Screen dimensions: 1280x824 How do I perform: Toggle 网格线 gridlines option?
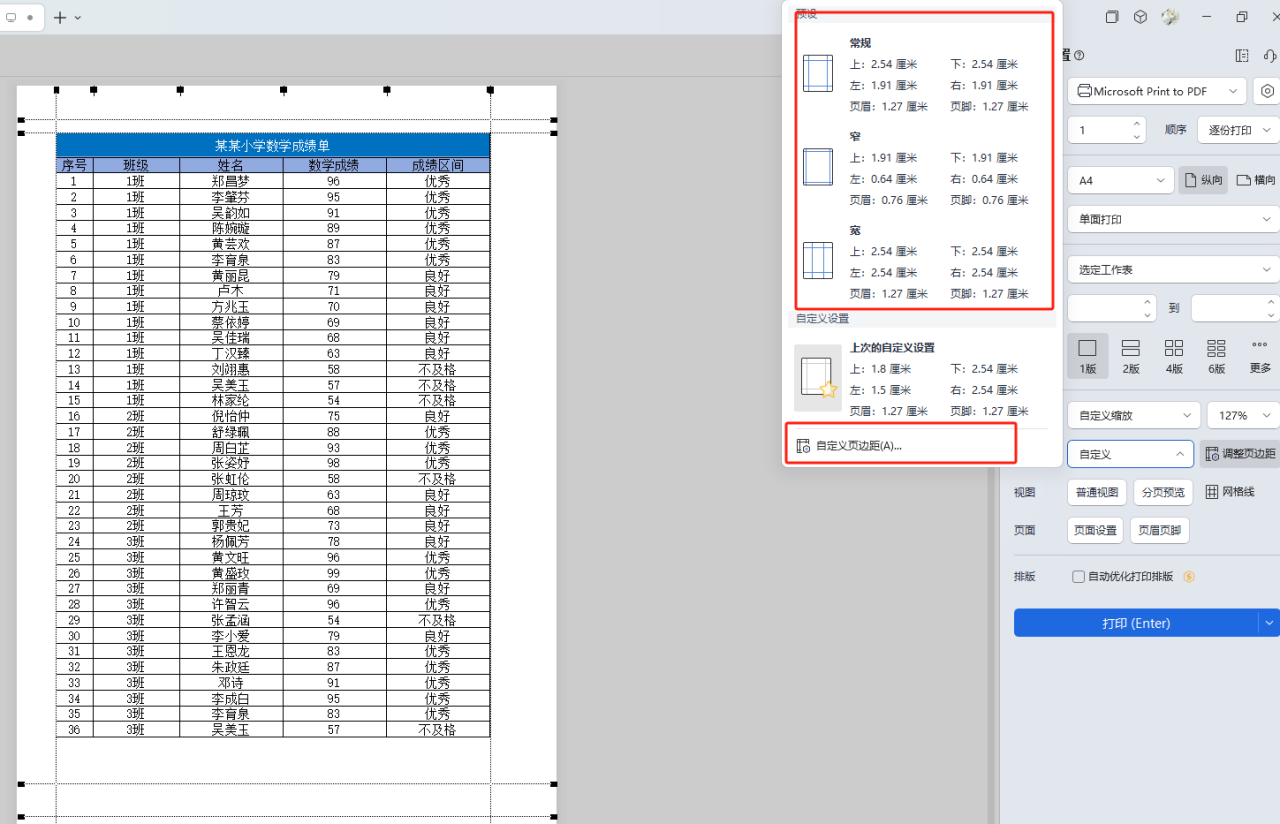click(x=1230, y=492)
